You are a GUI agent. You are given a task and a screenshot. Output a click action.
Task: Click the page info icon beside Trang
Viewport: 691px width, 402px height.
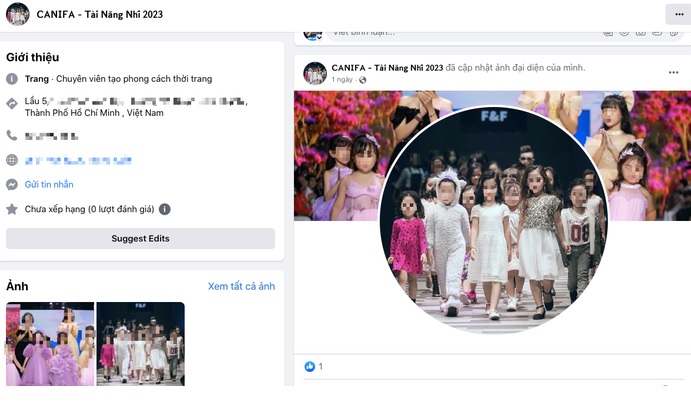click(x=12, y=79)
